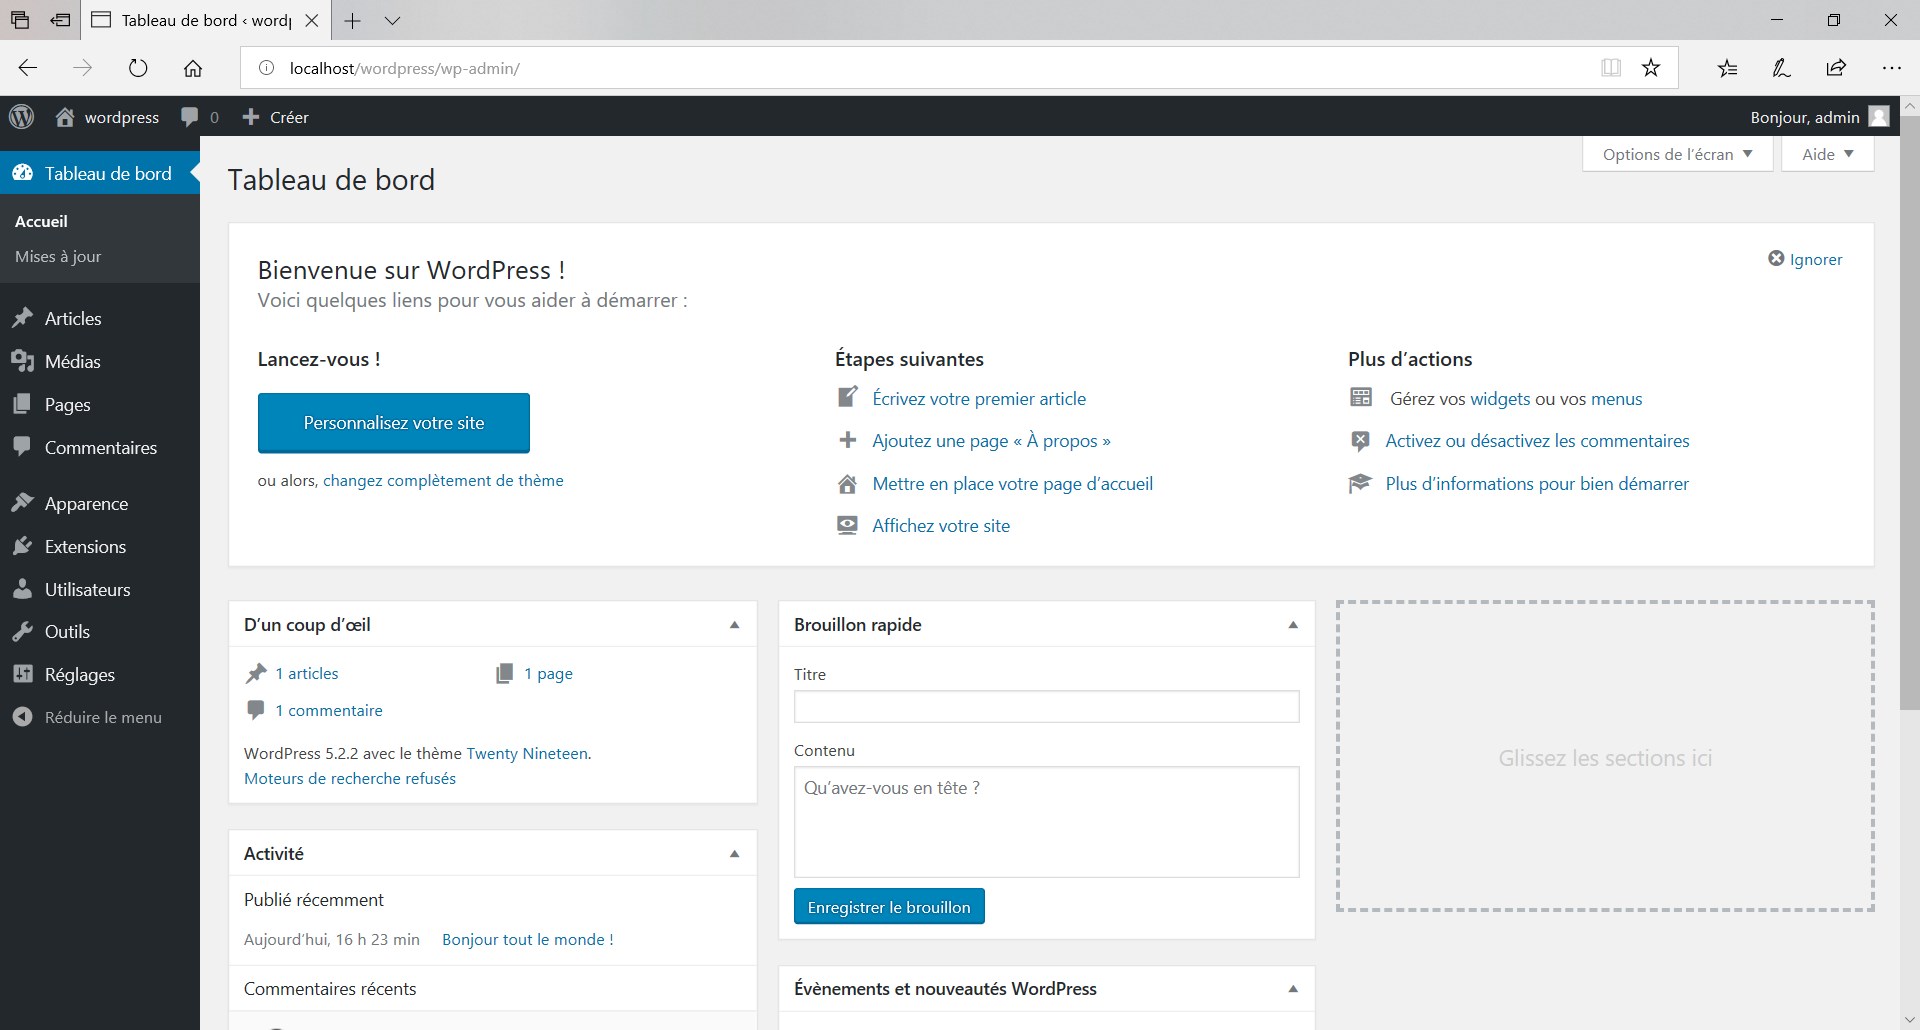
Task: Click the browser home icon
Action: [x=193, y=68]
